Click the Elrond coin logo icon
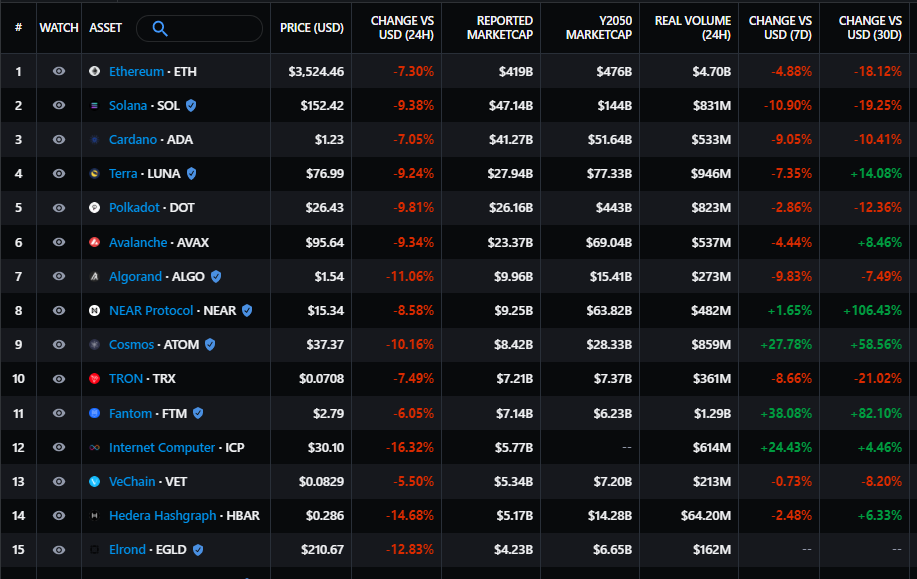Image resolution: width=917 pixels, height=579 pixels. point(94,550)
